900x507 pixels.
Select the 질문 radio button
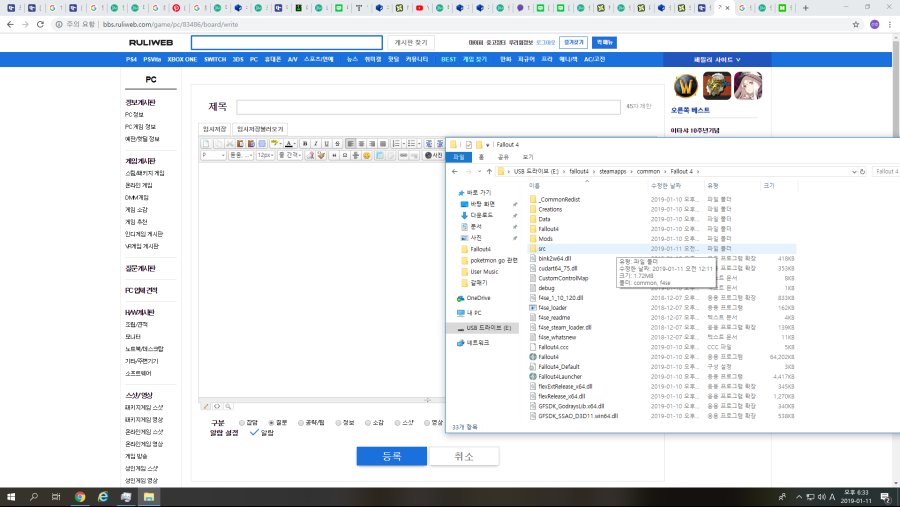[x=272, y=422]
